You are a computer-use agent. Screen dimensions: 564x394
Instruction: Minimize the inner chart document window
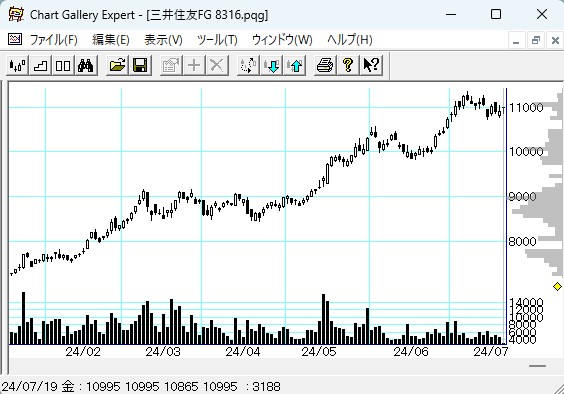pos(516,40)
